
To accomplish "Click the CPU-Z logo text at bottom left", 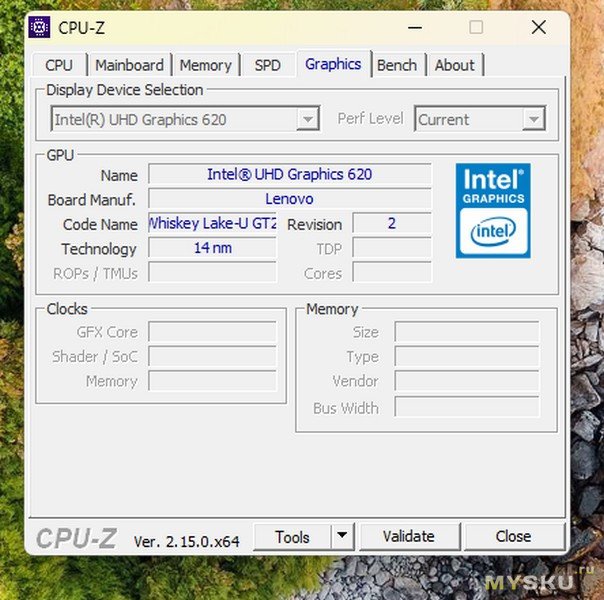I will pyautogui.click(x=76, y=538).
